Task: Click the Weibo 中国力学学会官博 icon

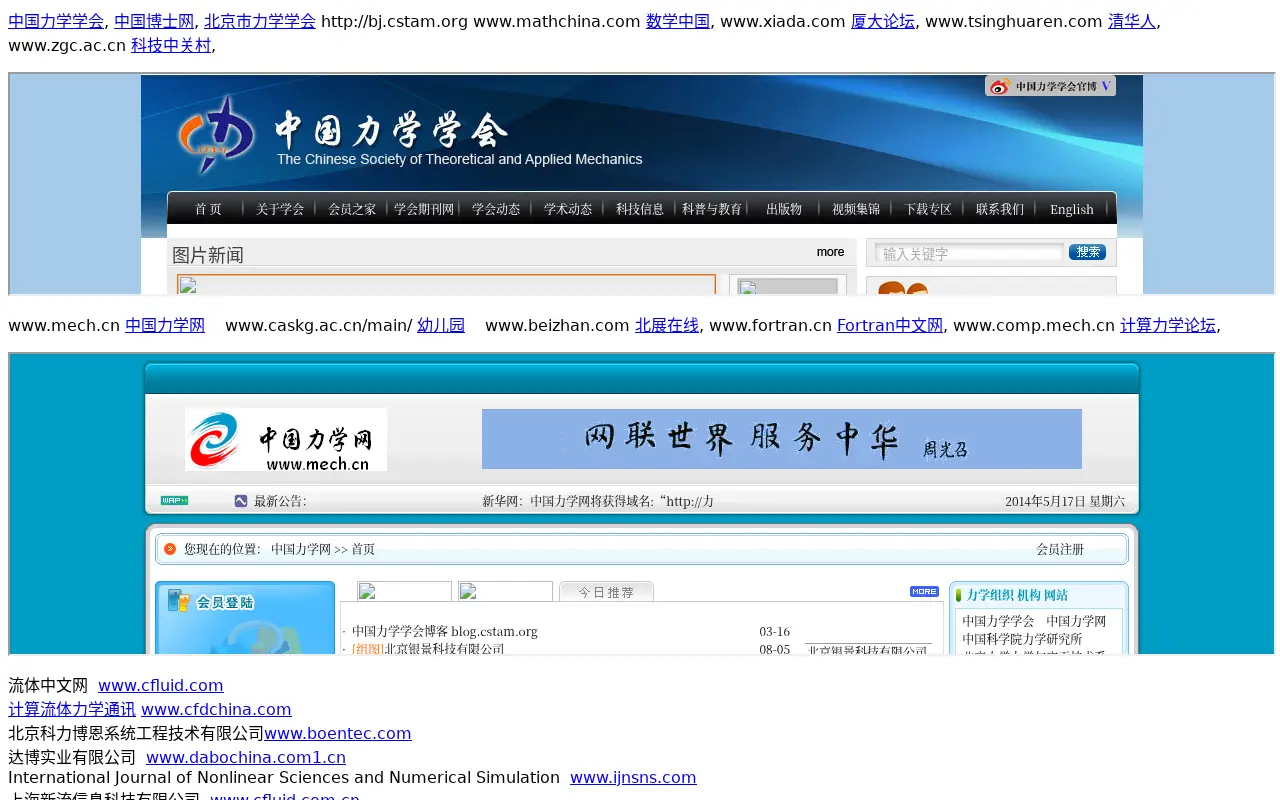Action: pyautogui.click(x=998, y=87)
